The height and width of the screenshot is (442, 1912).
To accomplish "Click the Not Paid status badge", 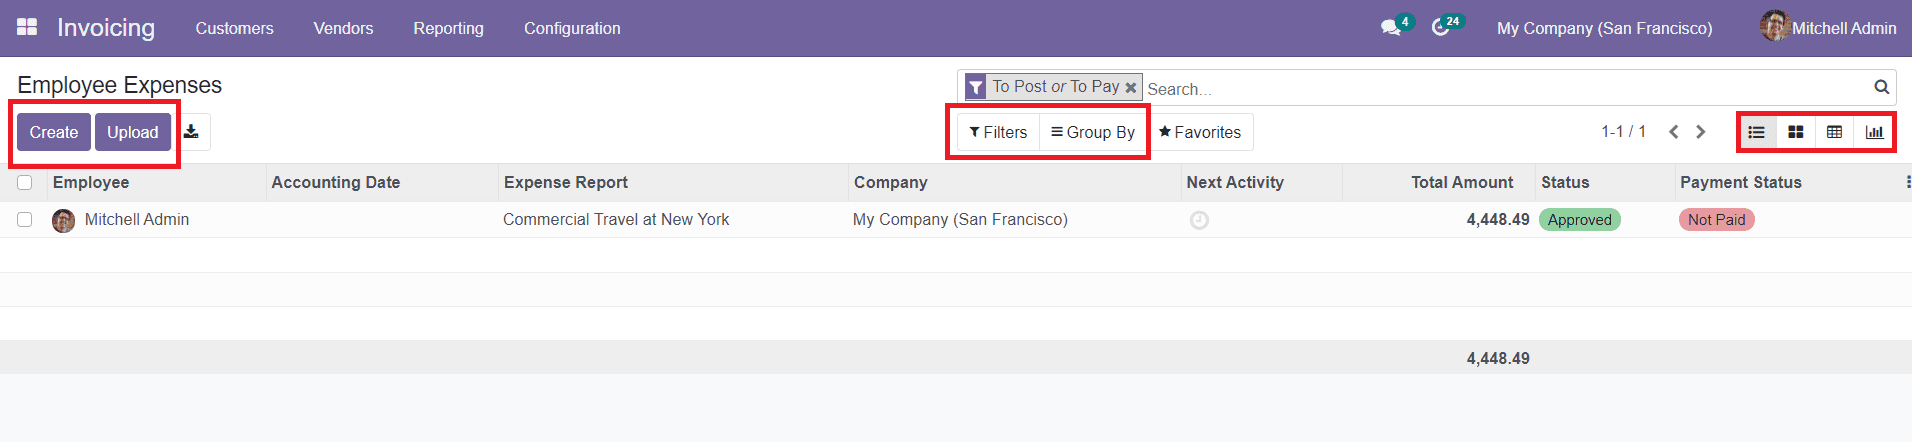I will [x=1717, y=220].
